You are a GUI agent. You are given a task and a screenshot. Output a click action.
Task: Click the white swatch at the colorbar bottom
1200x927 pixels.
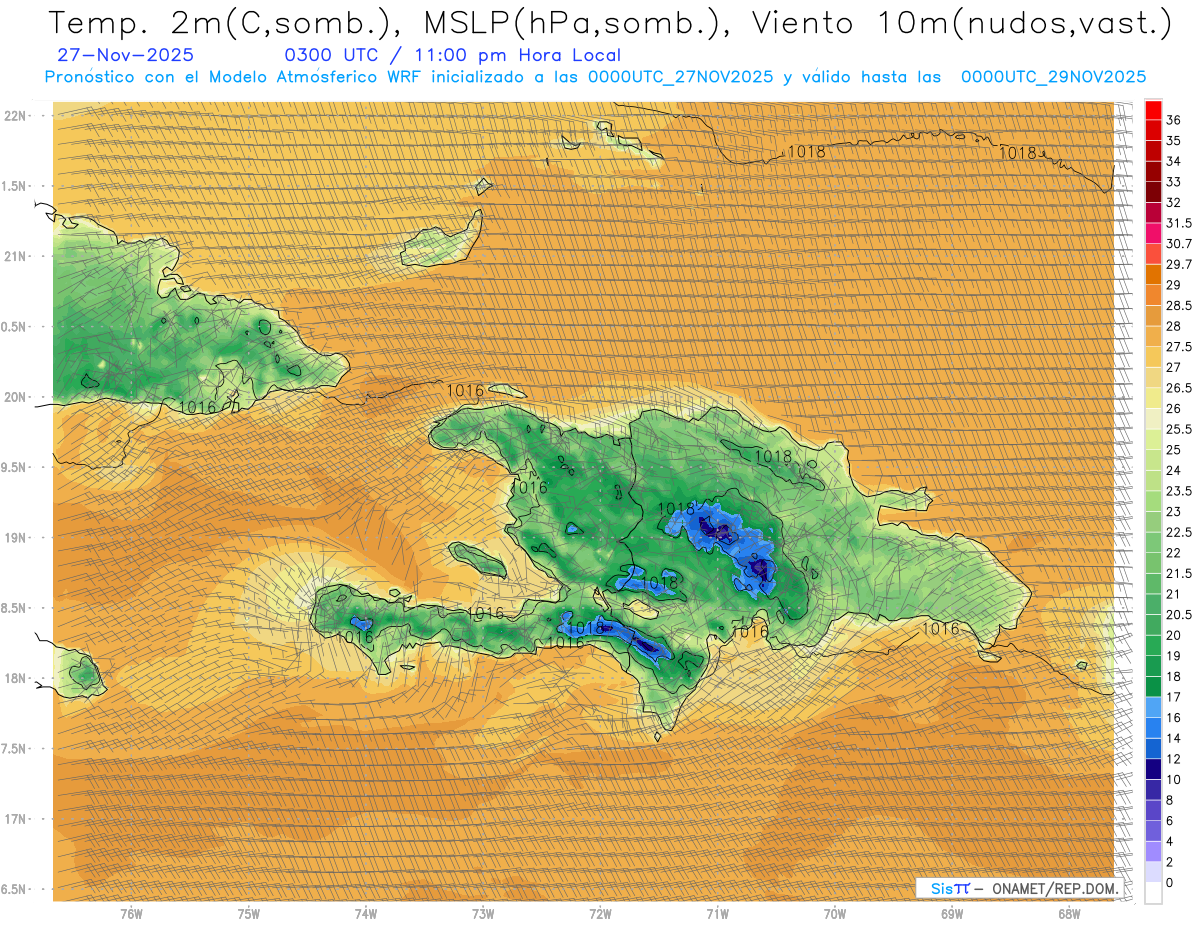(1153, 893)
